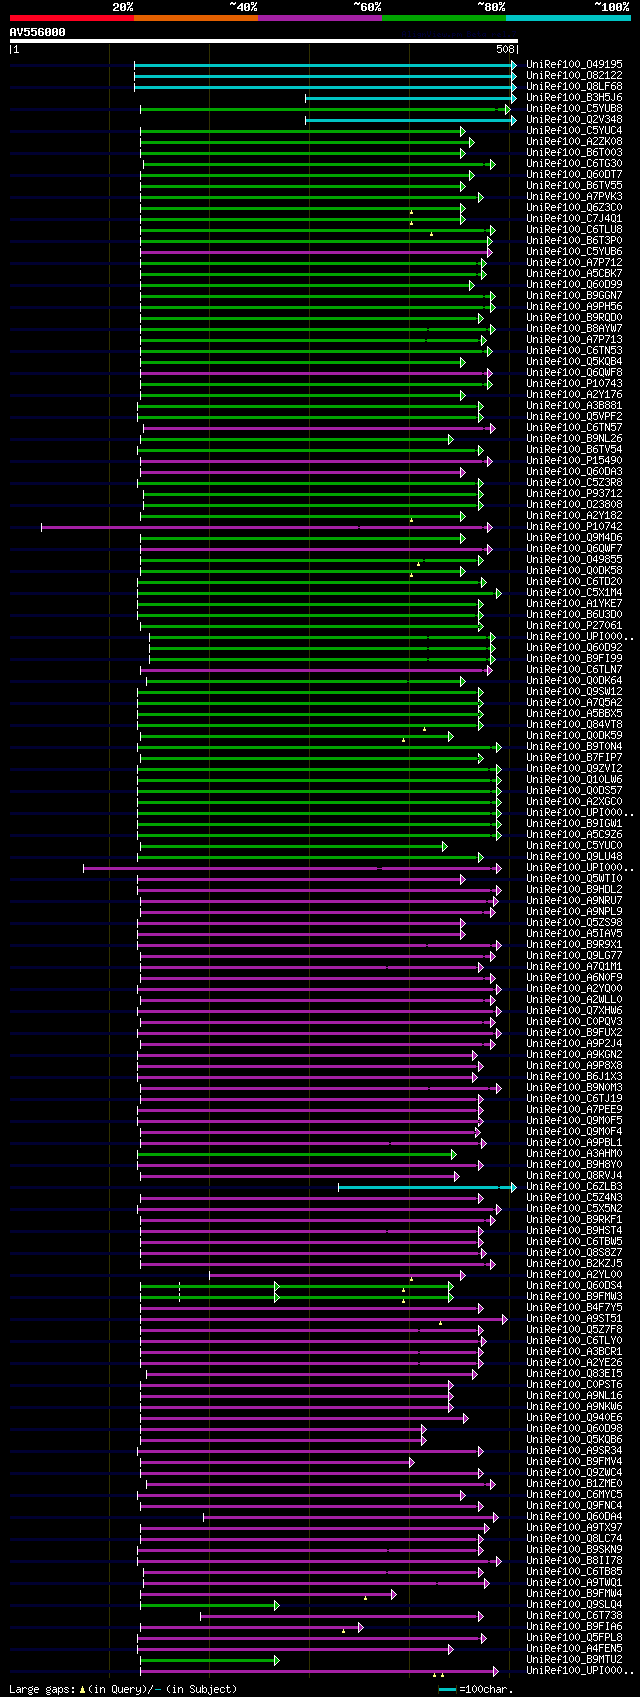Open hit UniRef100_O49195
The width and height of the screenshot is (640, 1697).
[574, 65]
